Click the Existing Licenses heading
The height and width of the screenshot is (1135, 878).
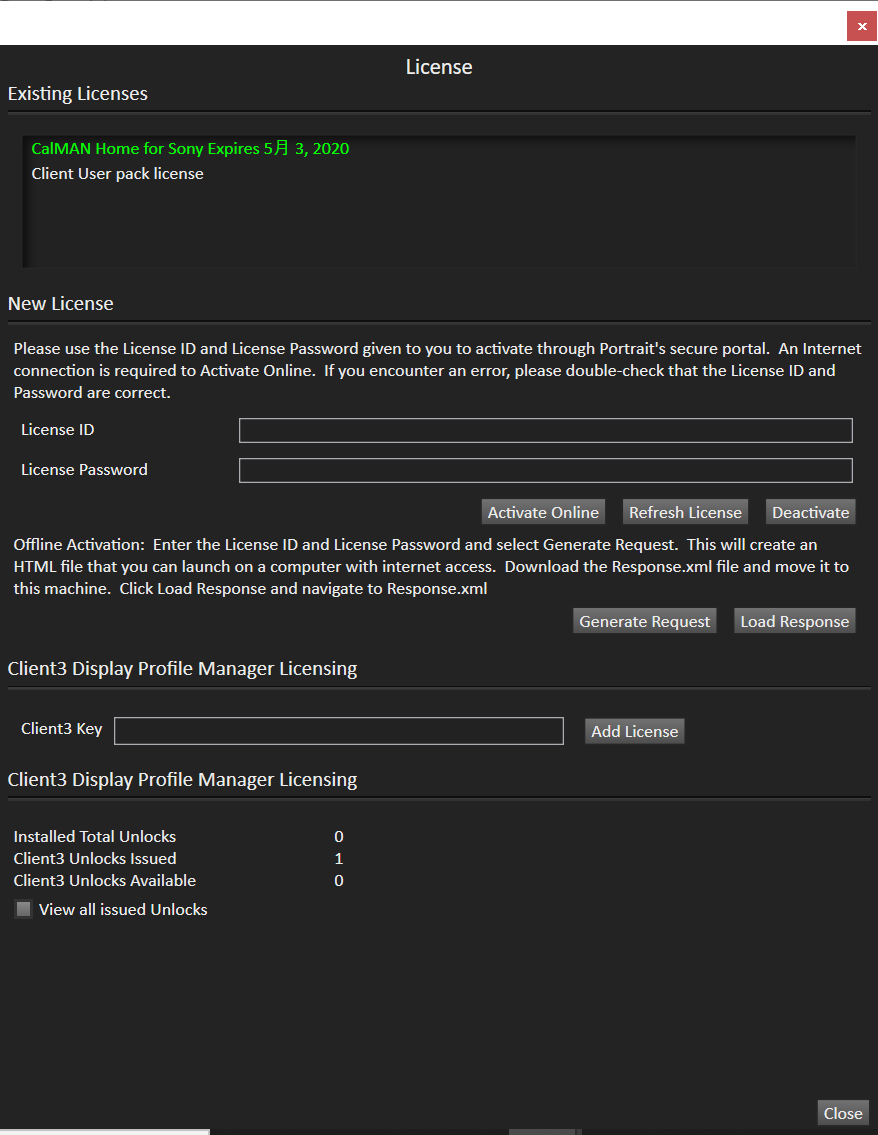pyautogui.click(x=77, y=94)
